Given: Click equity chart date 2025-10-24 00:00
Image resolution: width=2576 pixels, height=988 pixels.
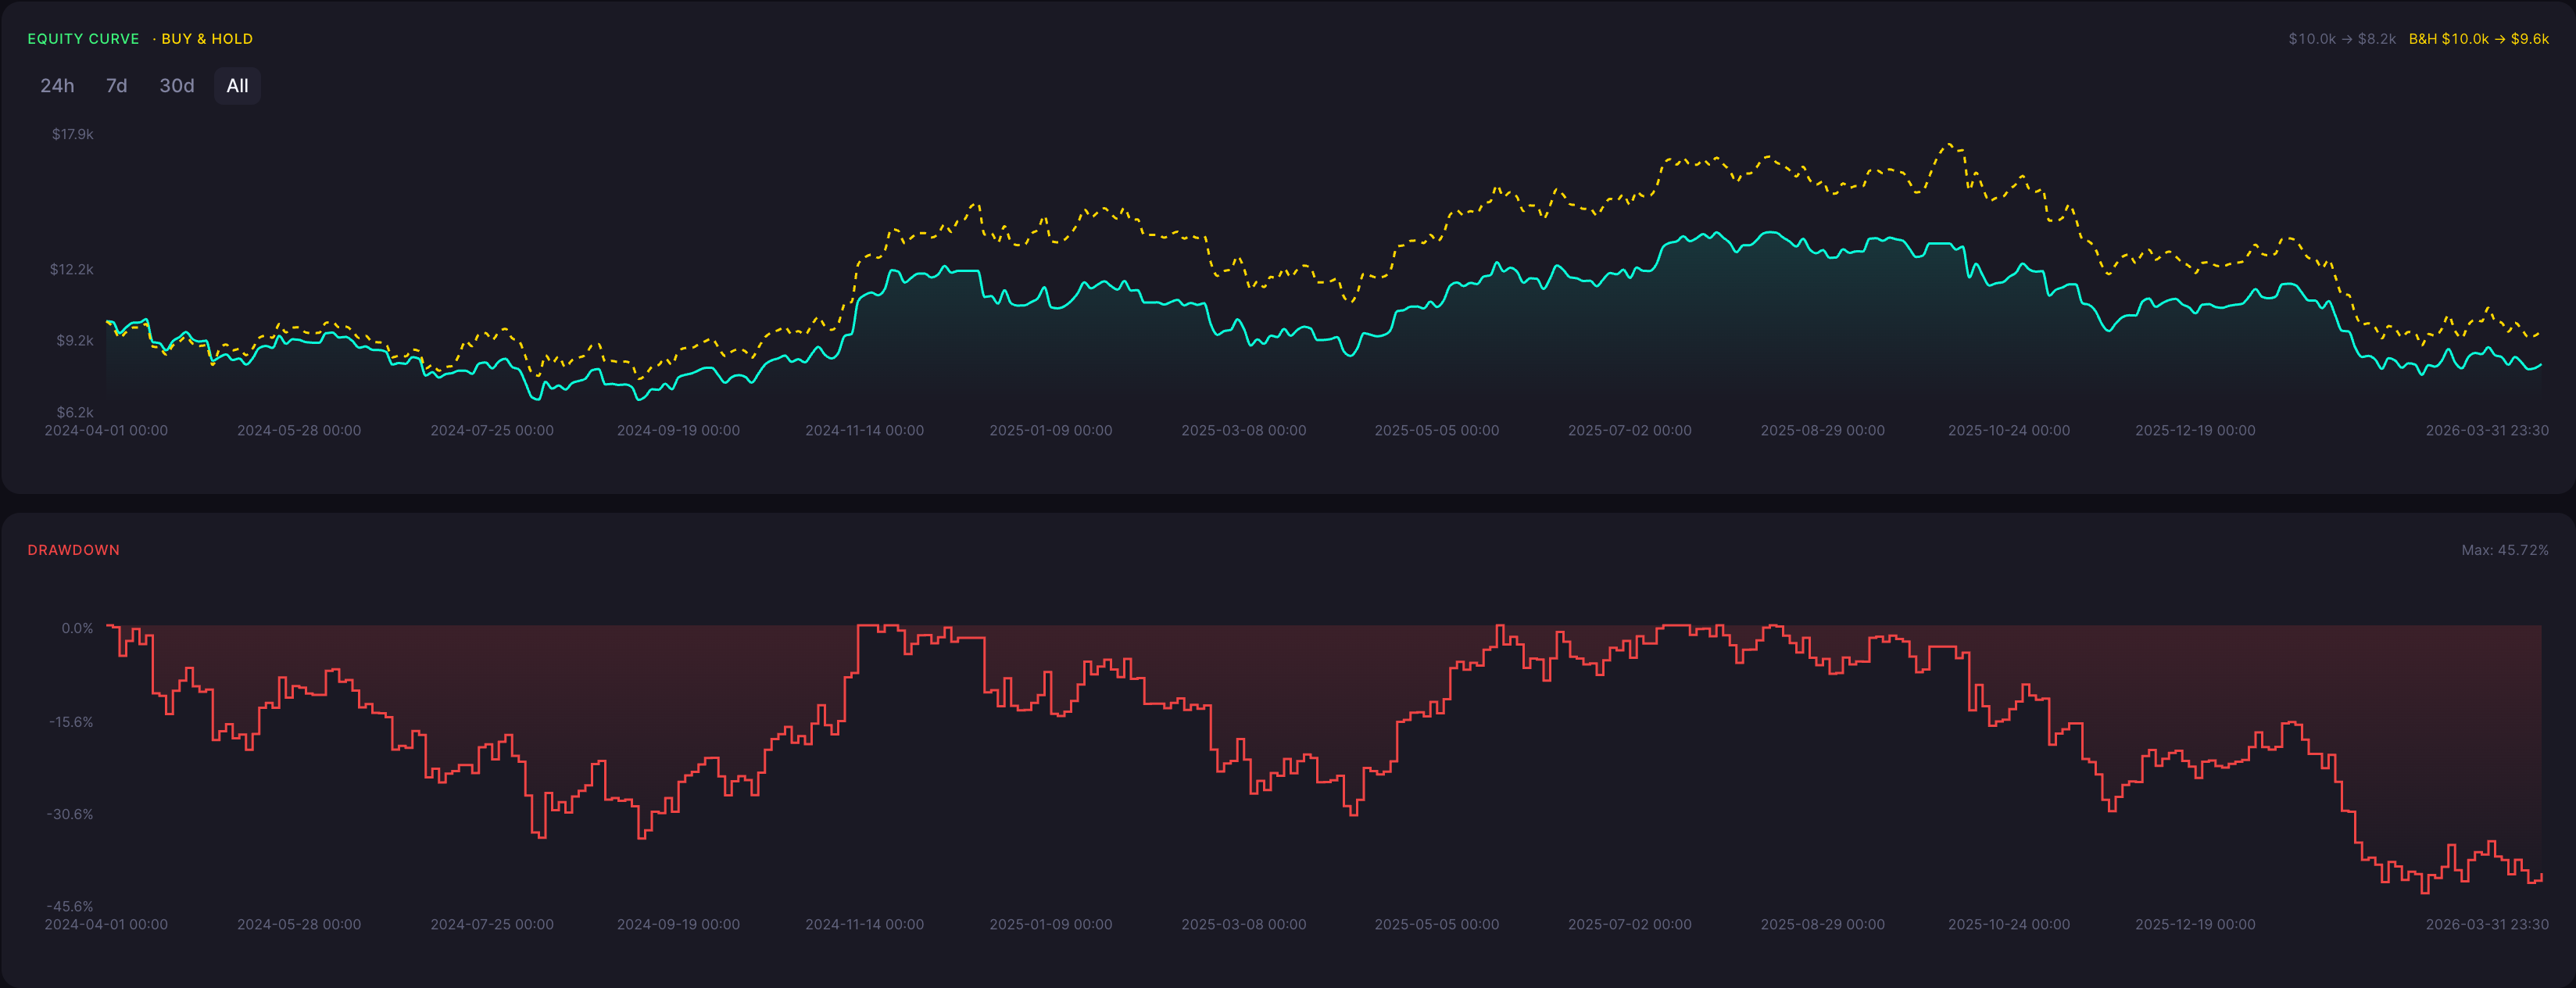Looking at the screenshot, I should tap(2009, 430).
